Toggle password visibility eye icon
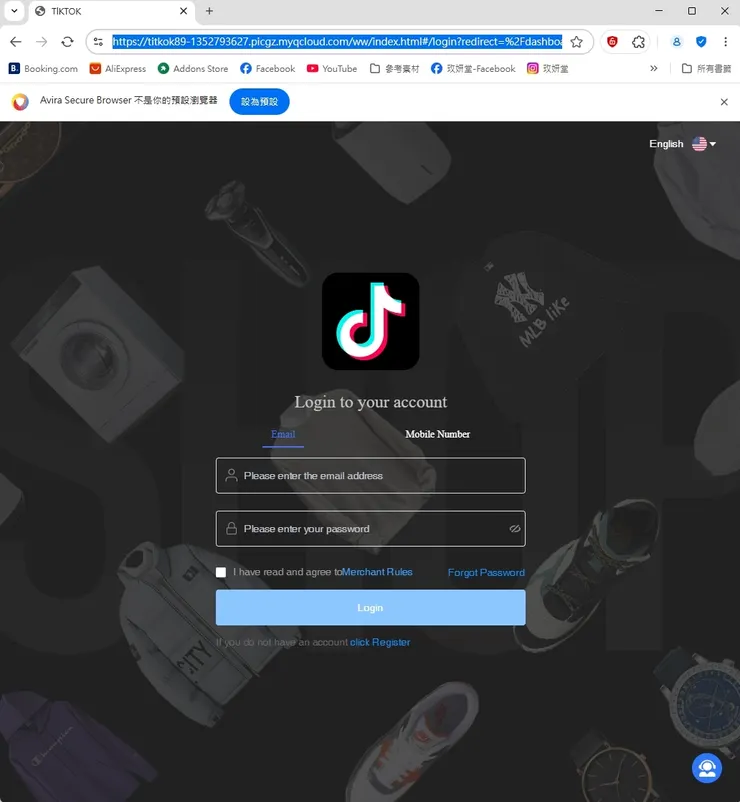This screenshot has height=802, width=740. 514,529
